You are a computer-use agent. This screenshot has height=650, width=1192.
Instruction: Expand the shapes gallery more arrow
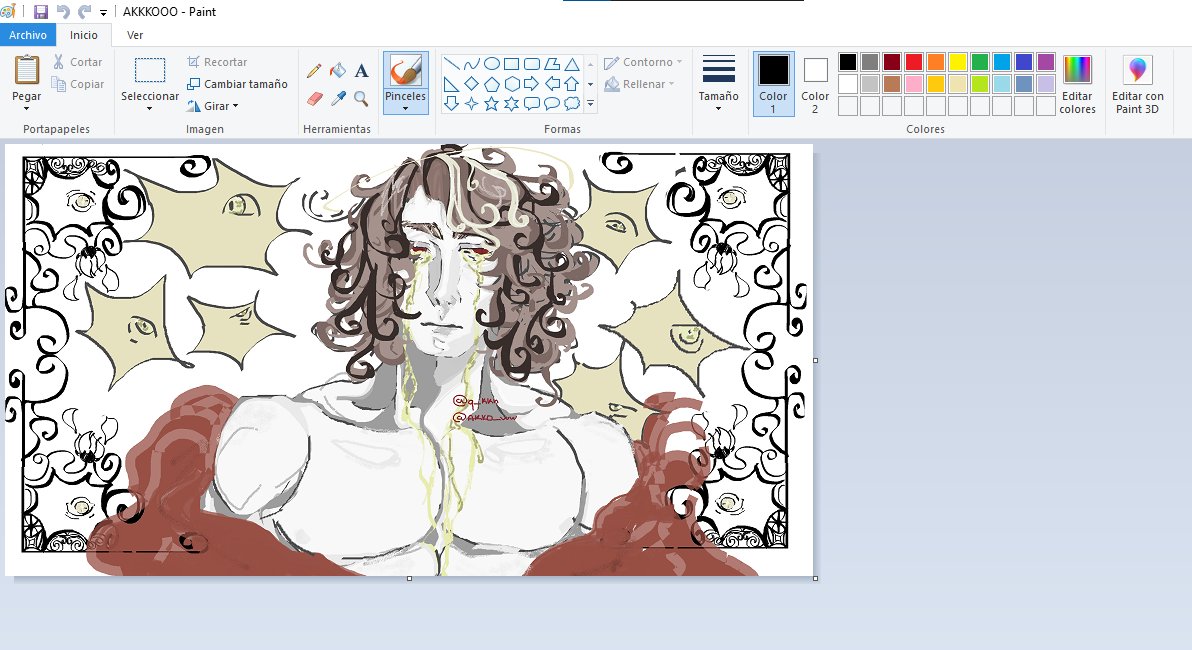pos(591,103)
